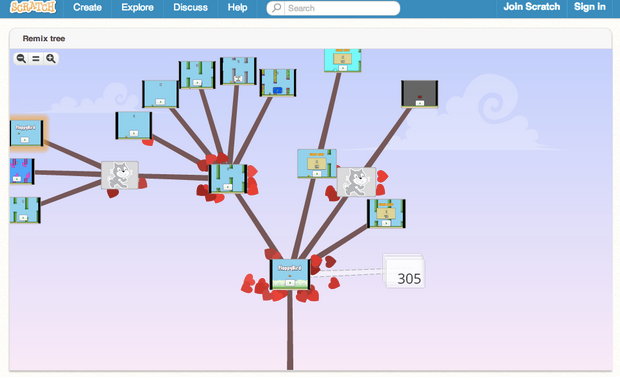Go to the Discuss forums
The width and height of the screenshot is (620, 380).
click(190, 8)
